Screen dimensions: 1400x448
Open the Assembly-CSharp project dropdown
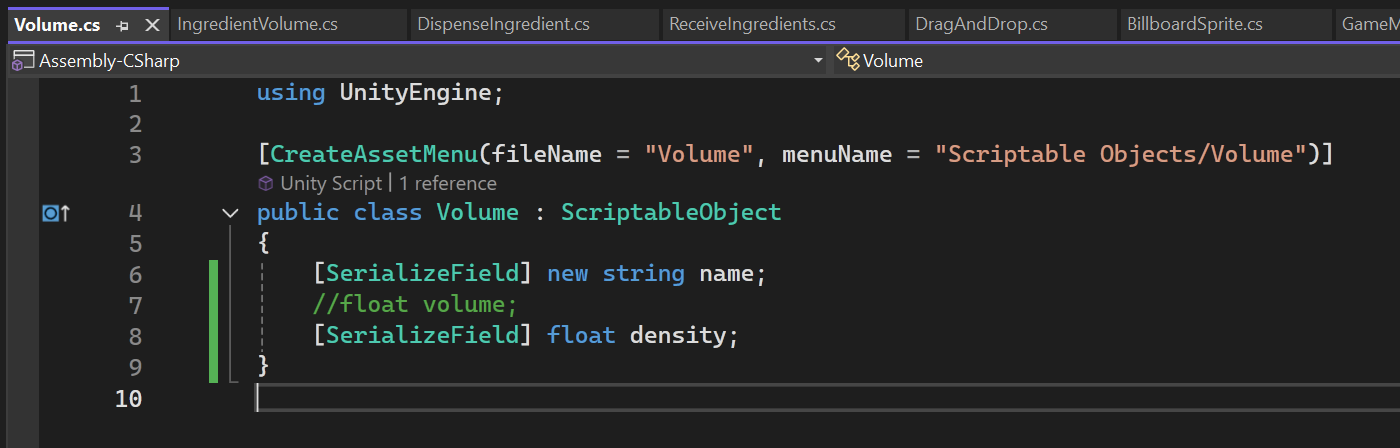coord(818,61)
